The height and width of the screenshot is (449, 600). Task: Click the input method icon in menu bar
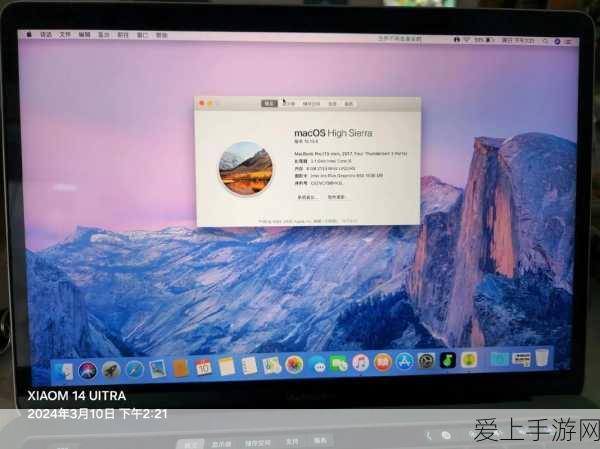pos(457,39)
